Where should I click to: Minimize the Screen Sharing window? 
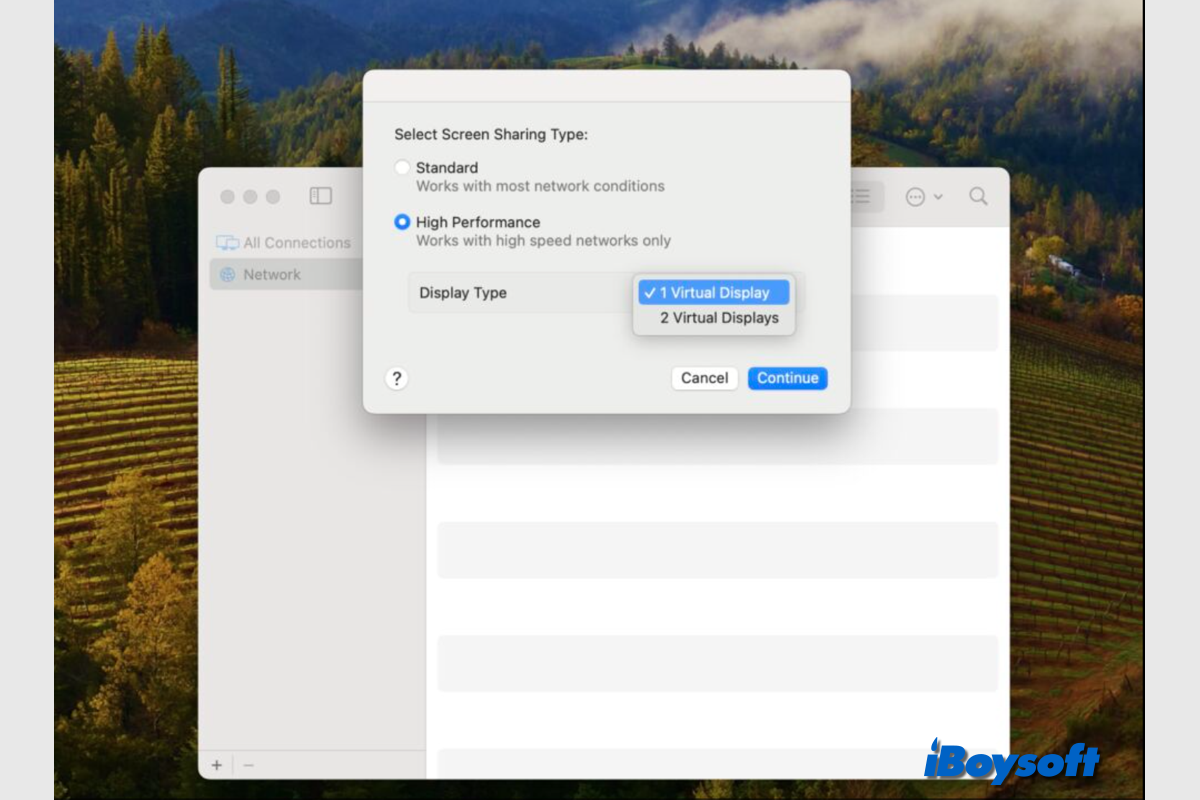(x=250, y=197)
